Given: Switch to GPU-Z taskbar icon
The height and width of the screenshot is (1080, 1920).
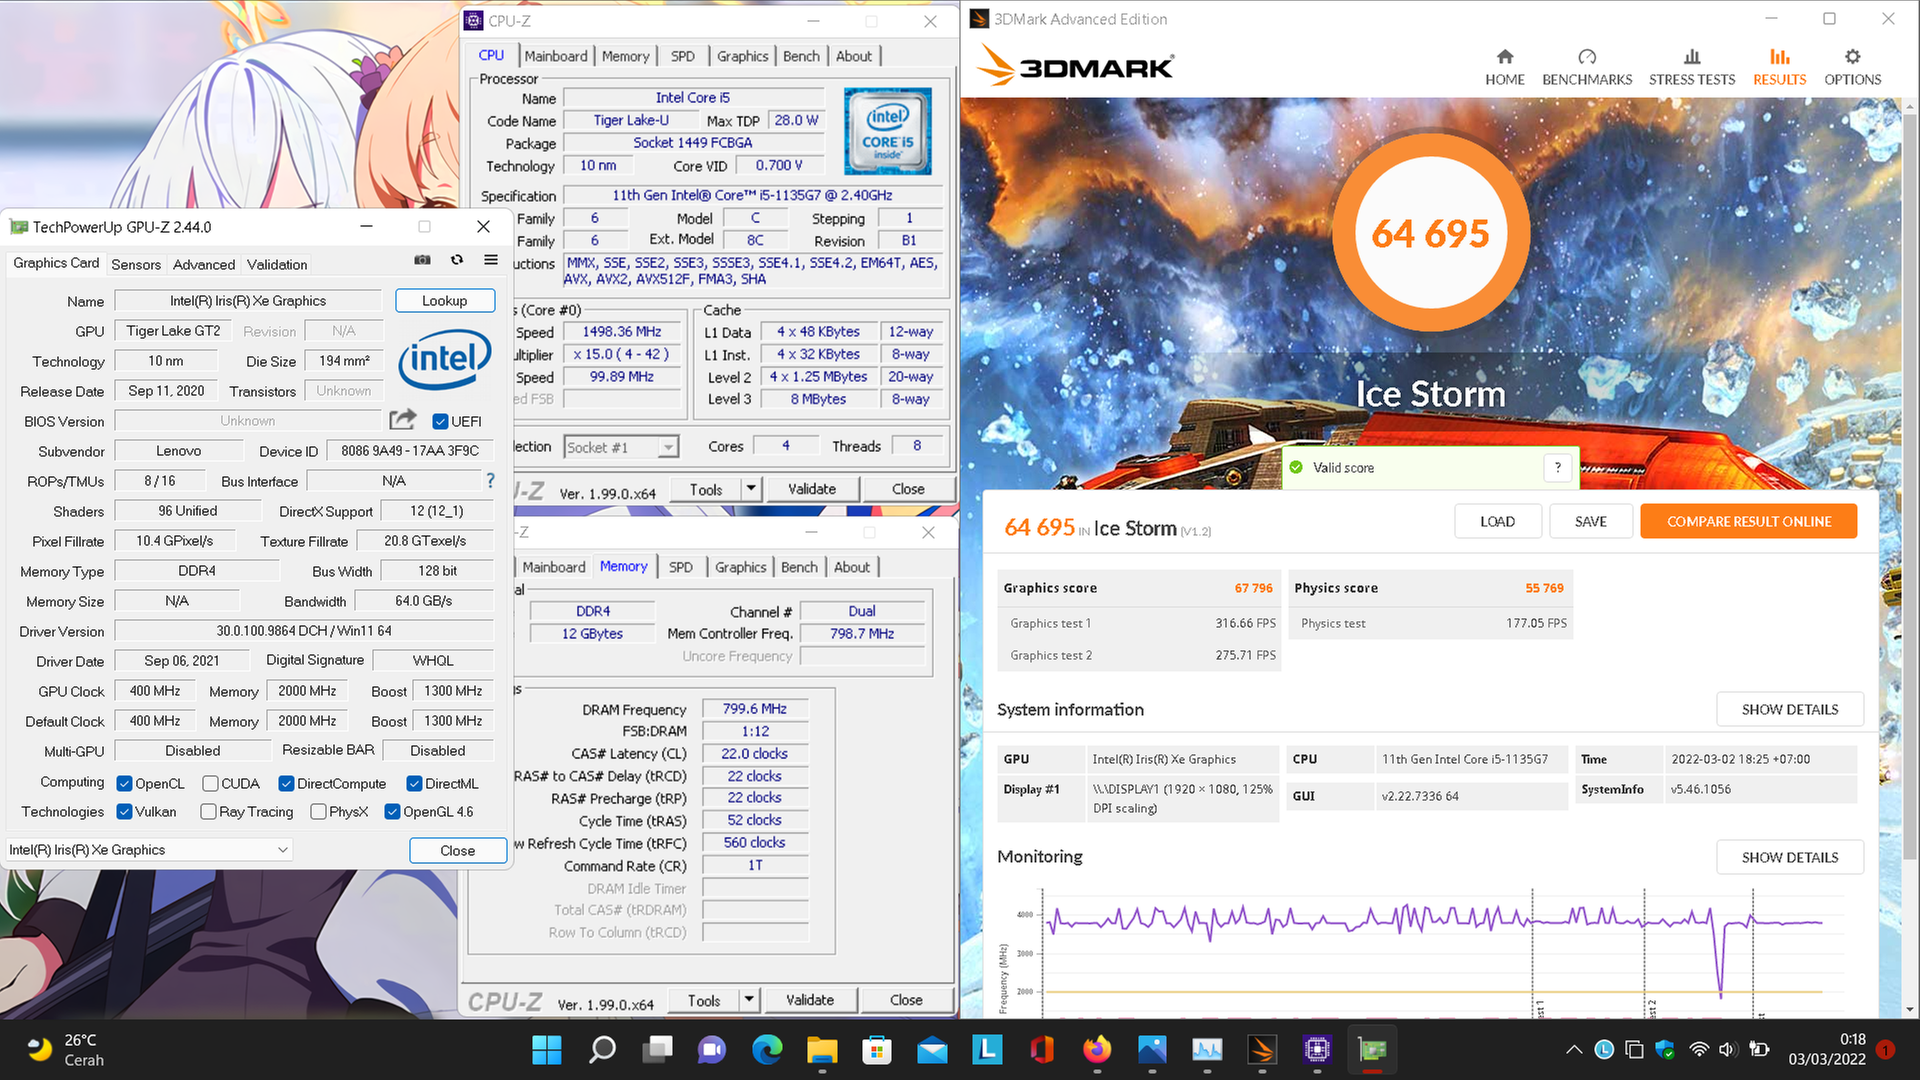Looking at the screenshot, I should click(1372, 1049).
